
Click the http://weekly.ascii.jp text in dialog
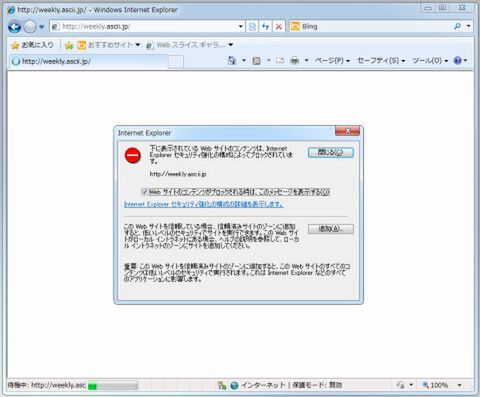(x=178, y=174)
